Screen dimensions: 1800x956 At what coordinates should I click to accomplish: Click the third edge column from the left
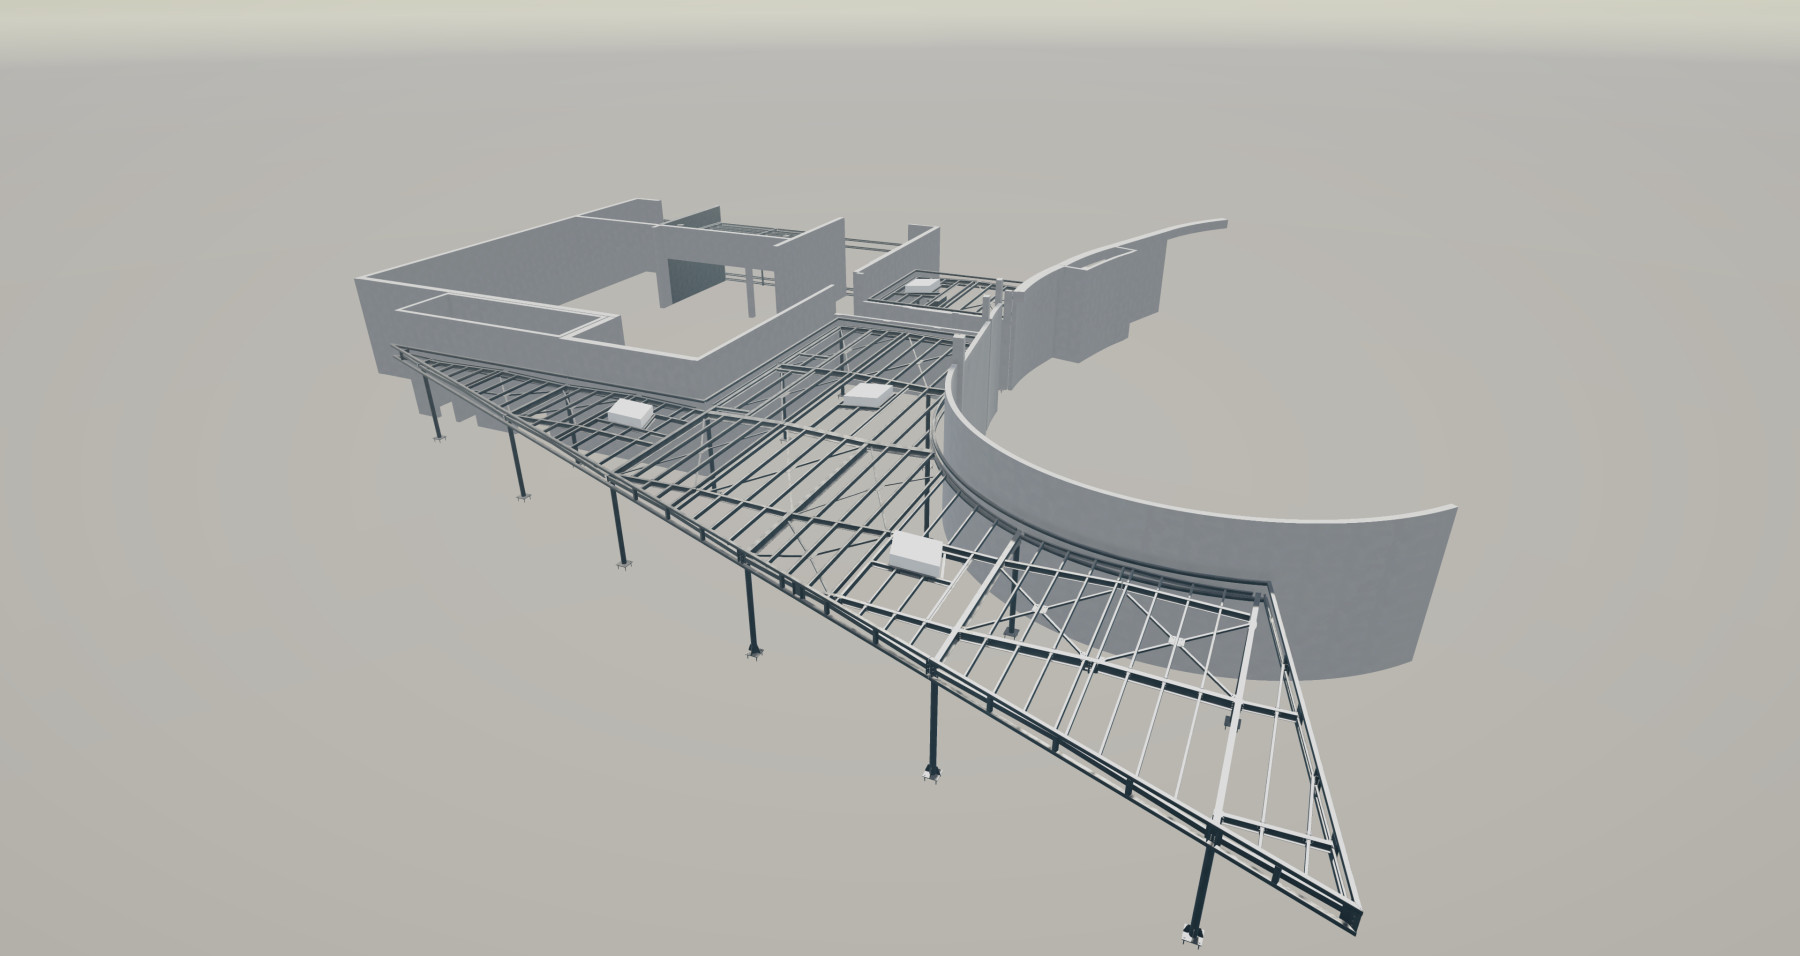pos(617,527)
